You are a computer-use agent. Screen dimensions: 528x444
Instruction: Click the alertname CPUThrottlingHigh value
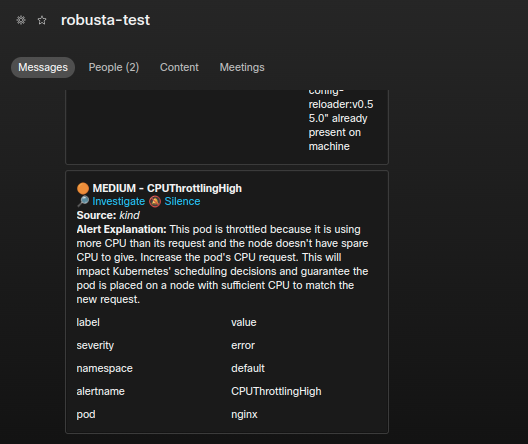(276, 391)
